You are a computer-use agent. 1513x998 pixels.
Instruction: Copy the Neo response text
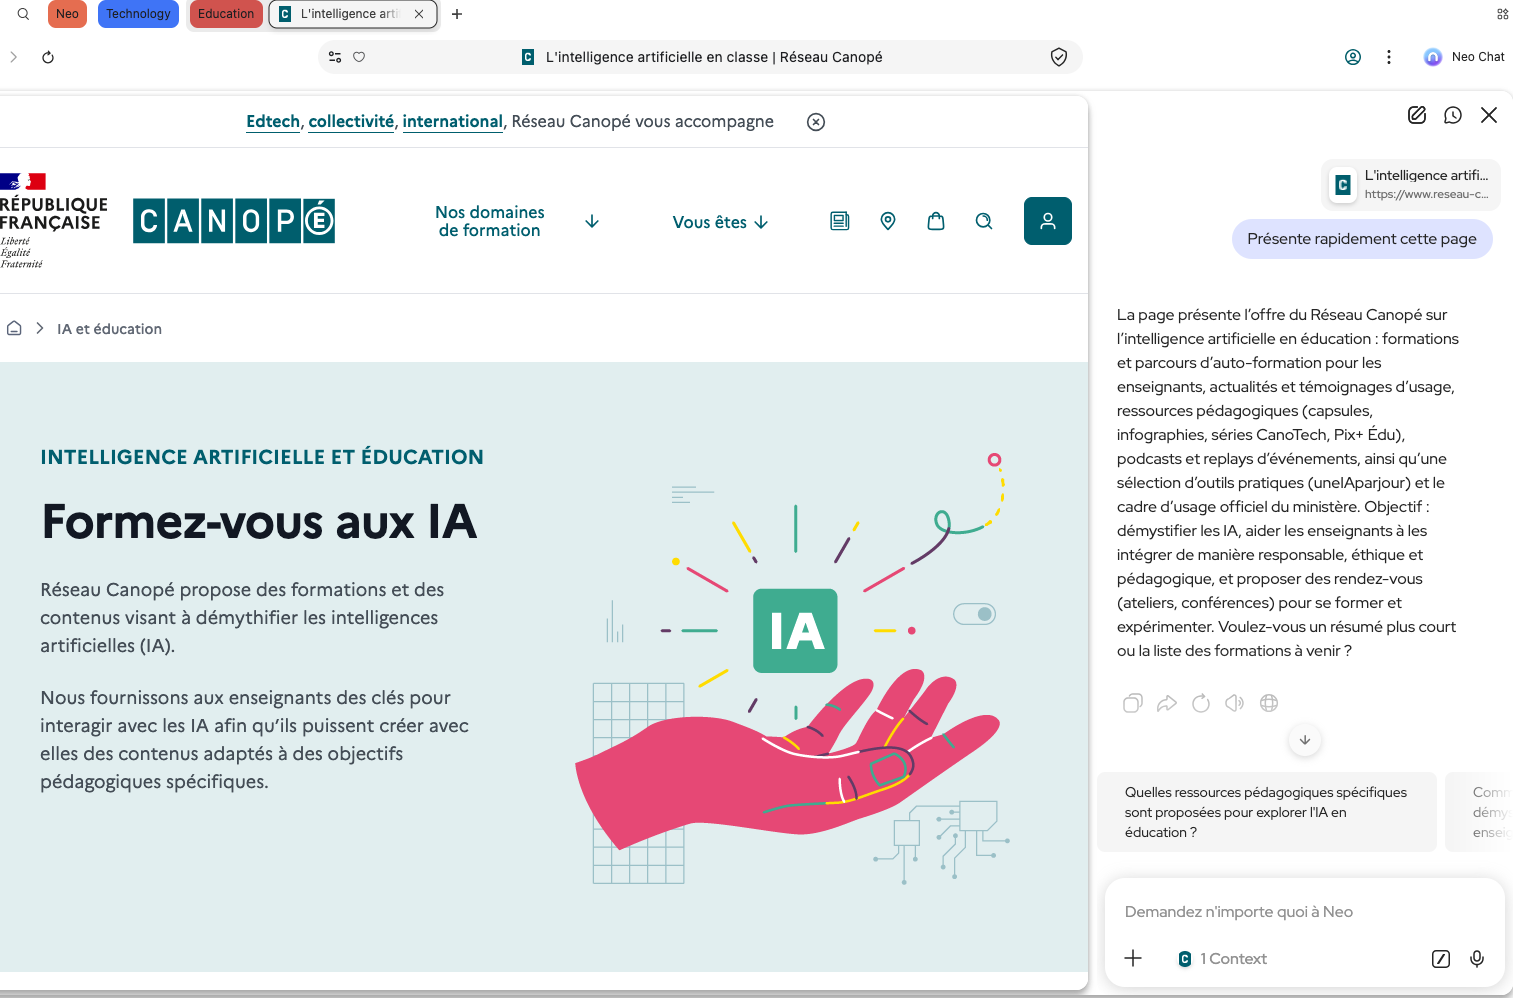tap(1132, 703)
